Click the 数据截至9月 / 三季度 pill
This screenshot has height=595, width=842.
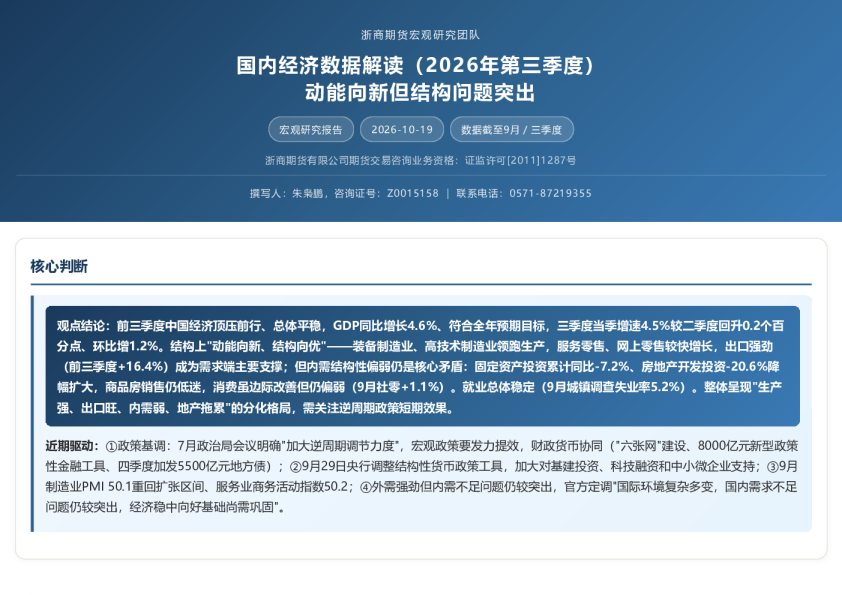click(512, 129)
